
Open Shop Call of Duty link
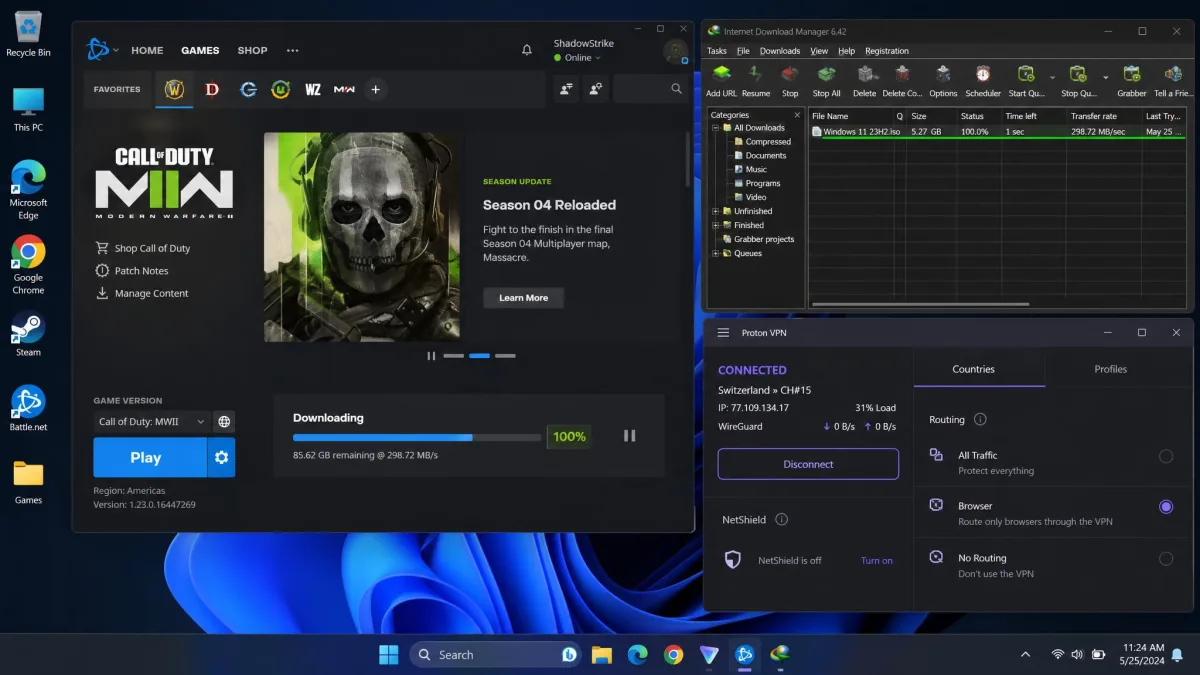coord(143,248)
